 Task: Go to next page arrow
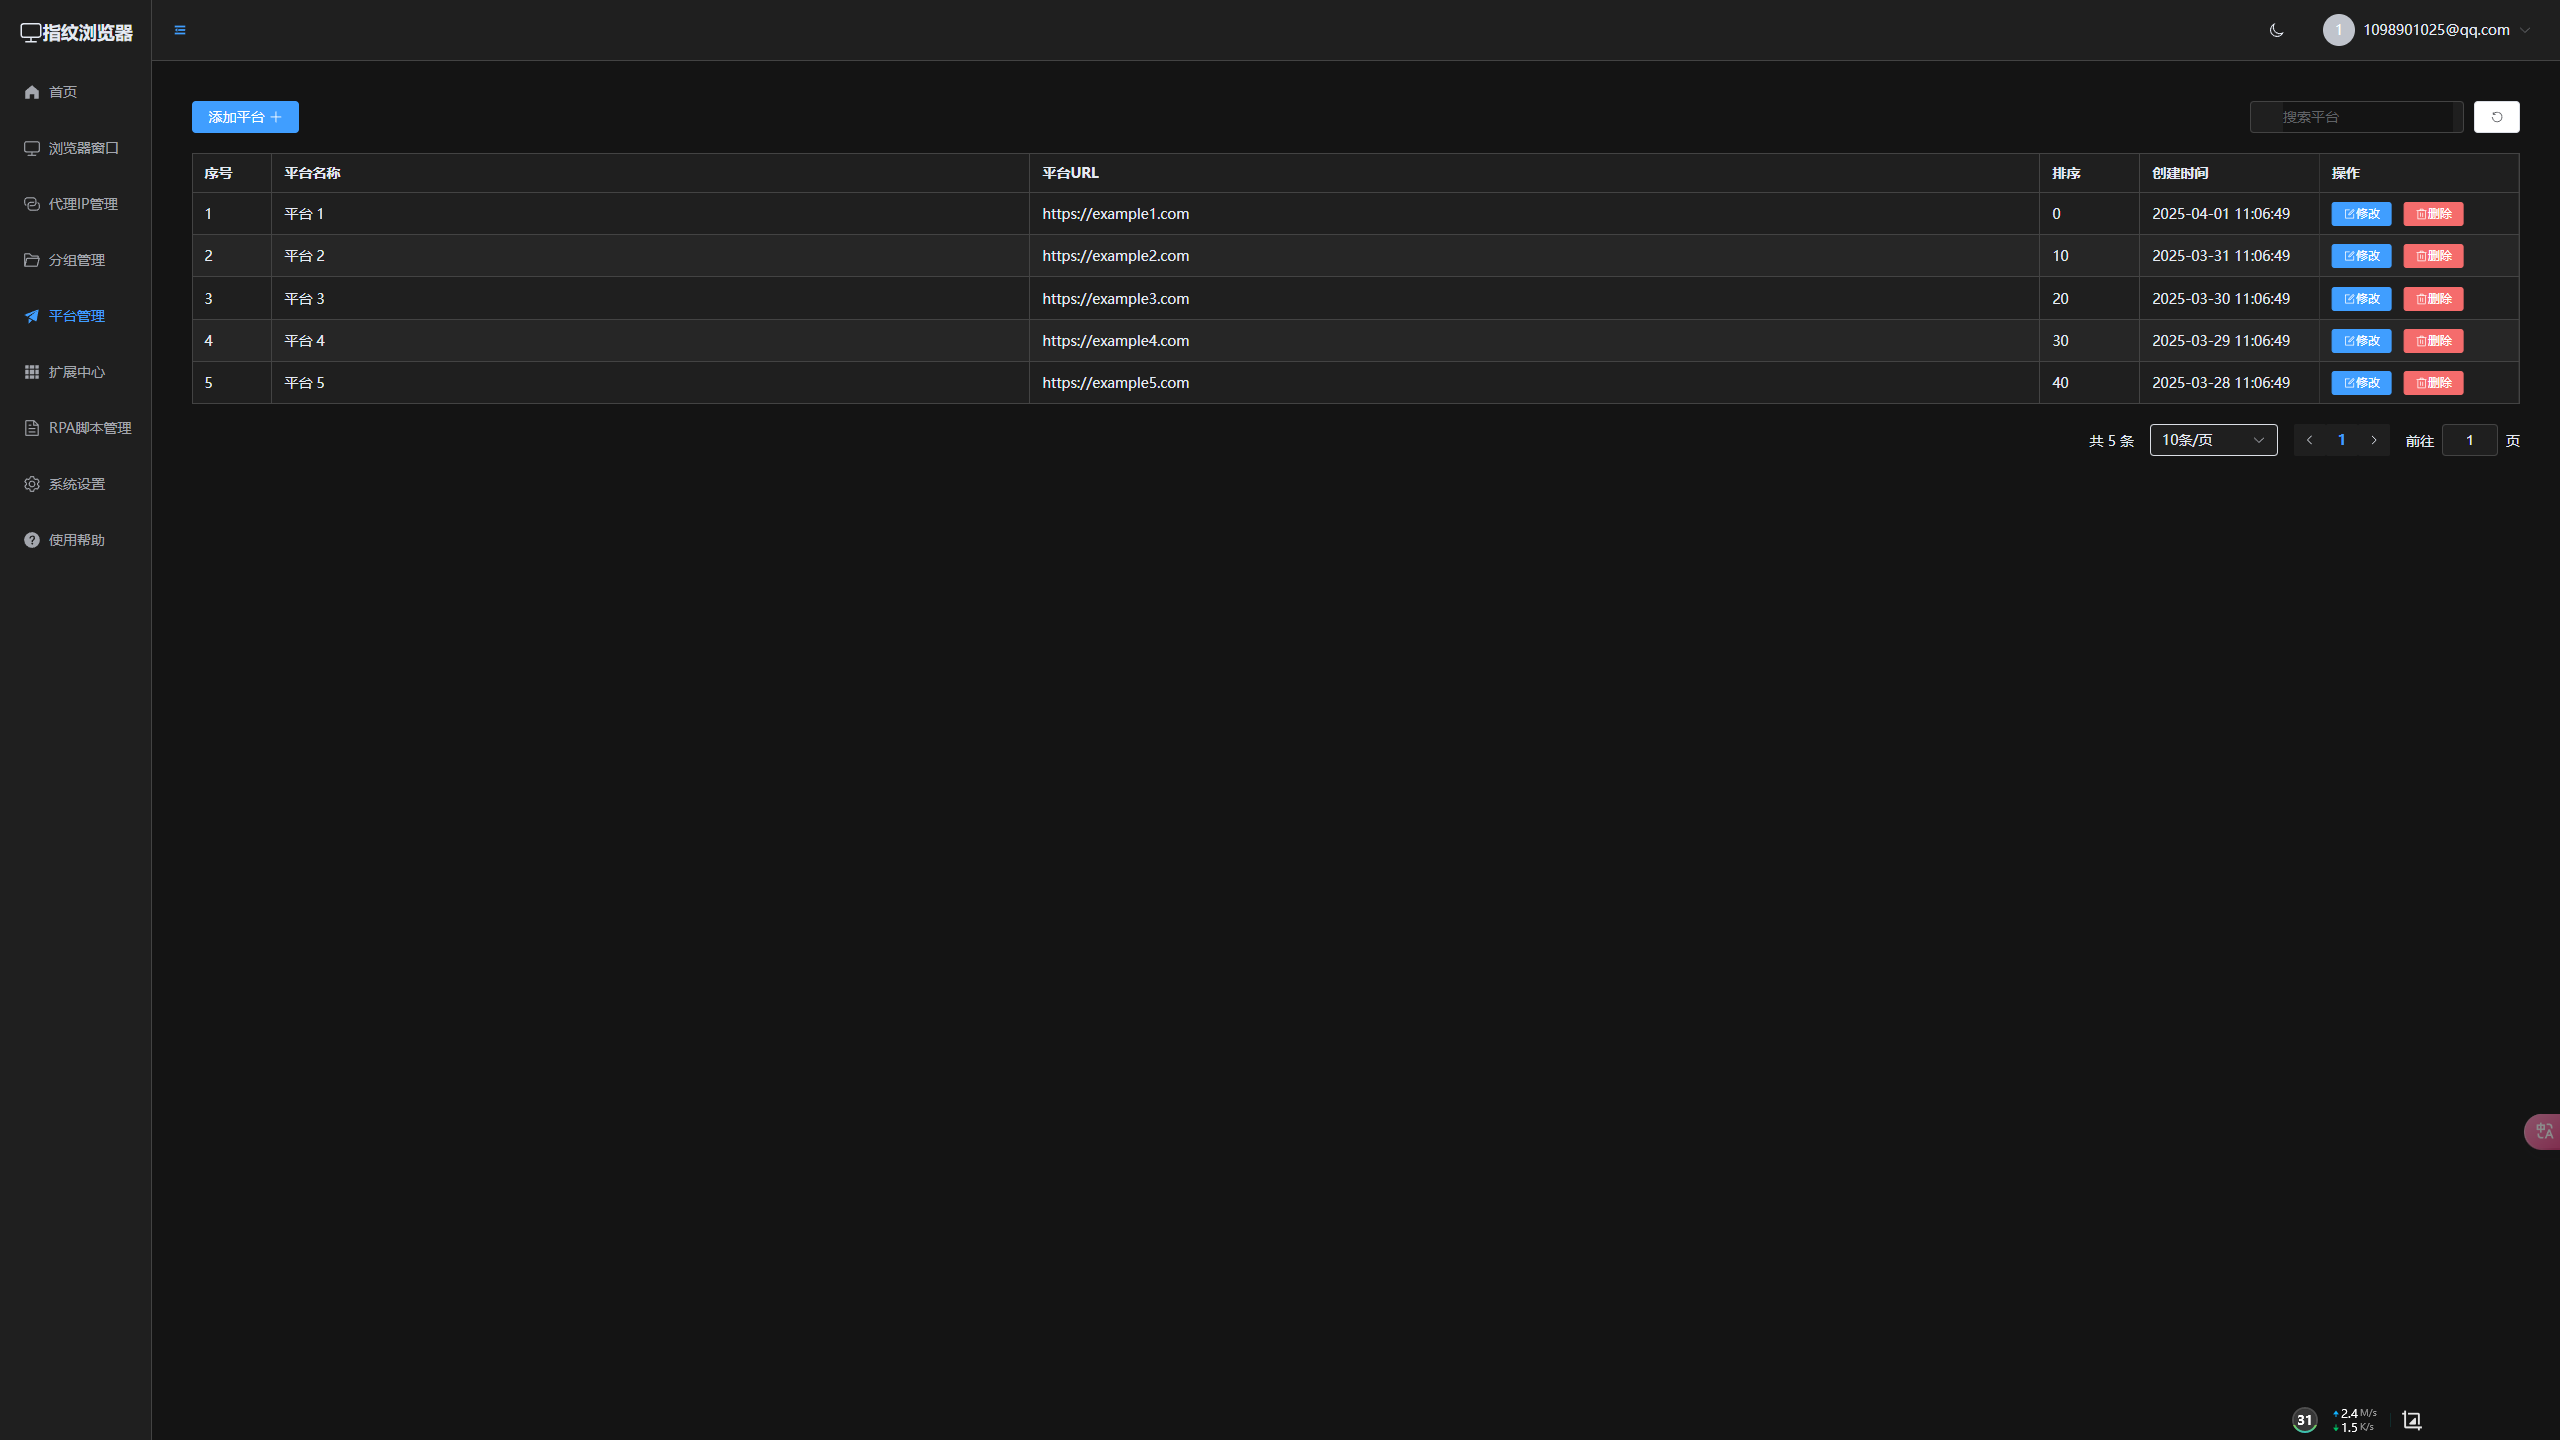2374,440
